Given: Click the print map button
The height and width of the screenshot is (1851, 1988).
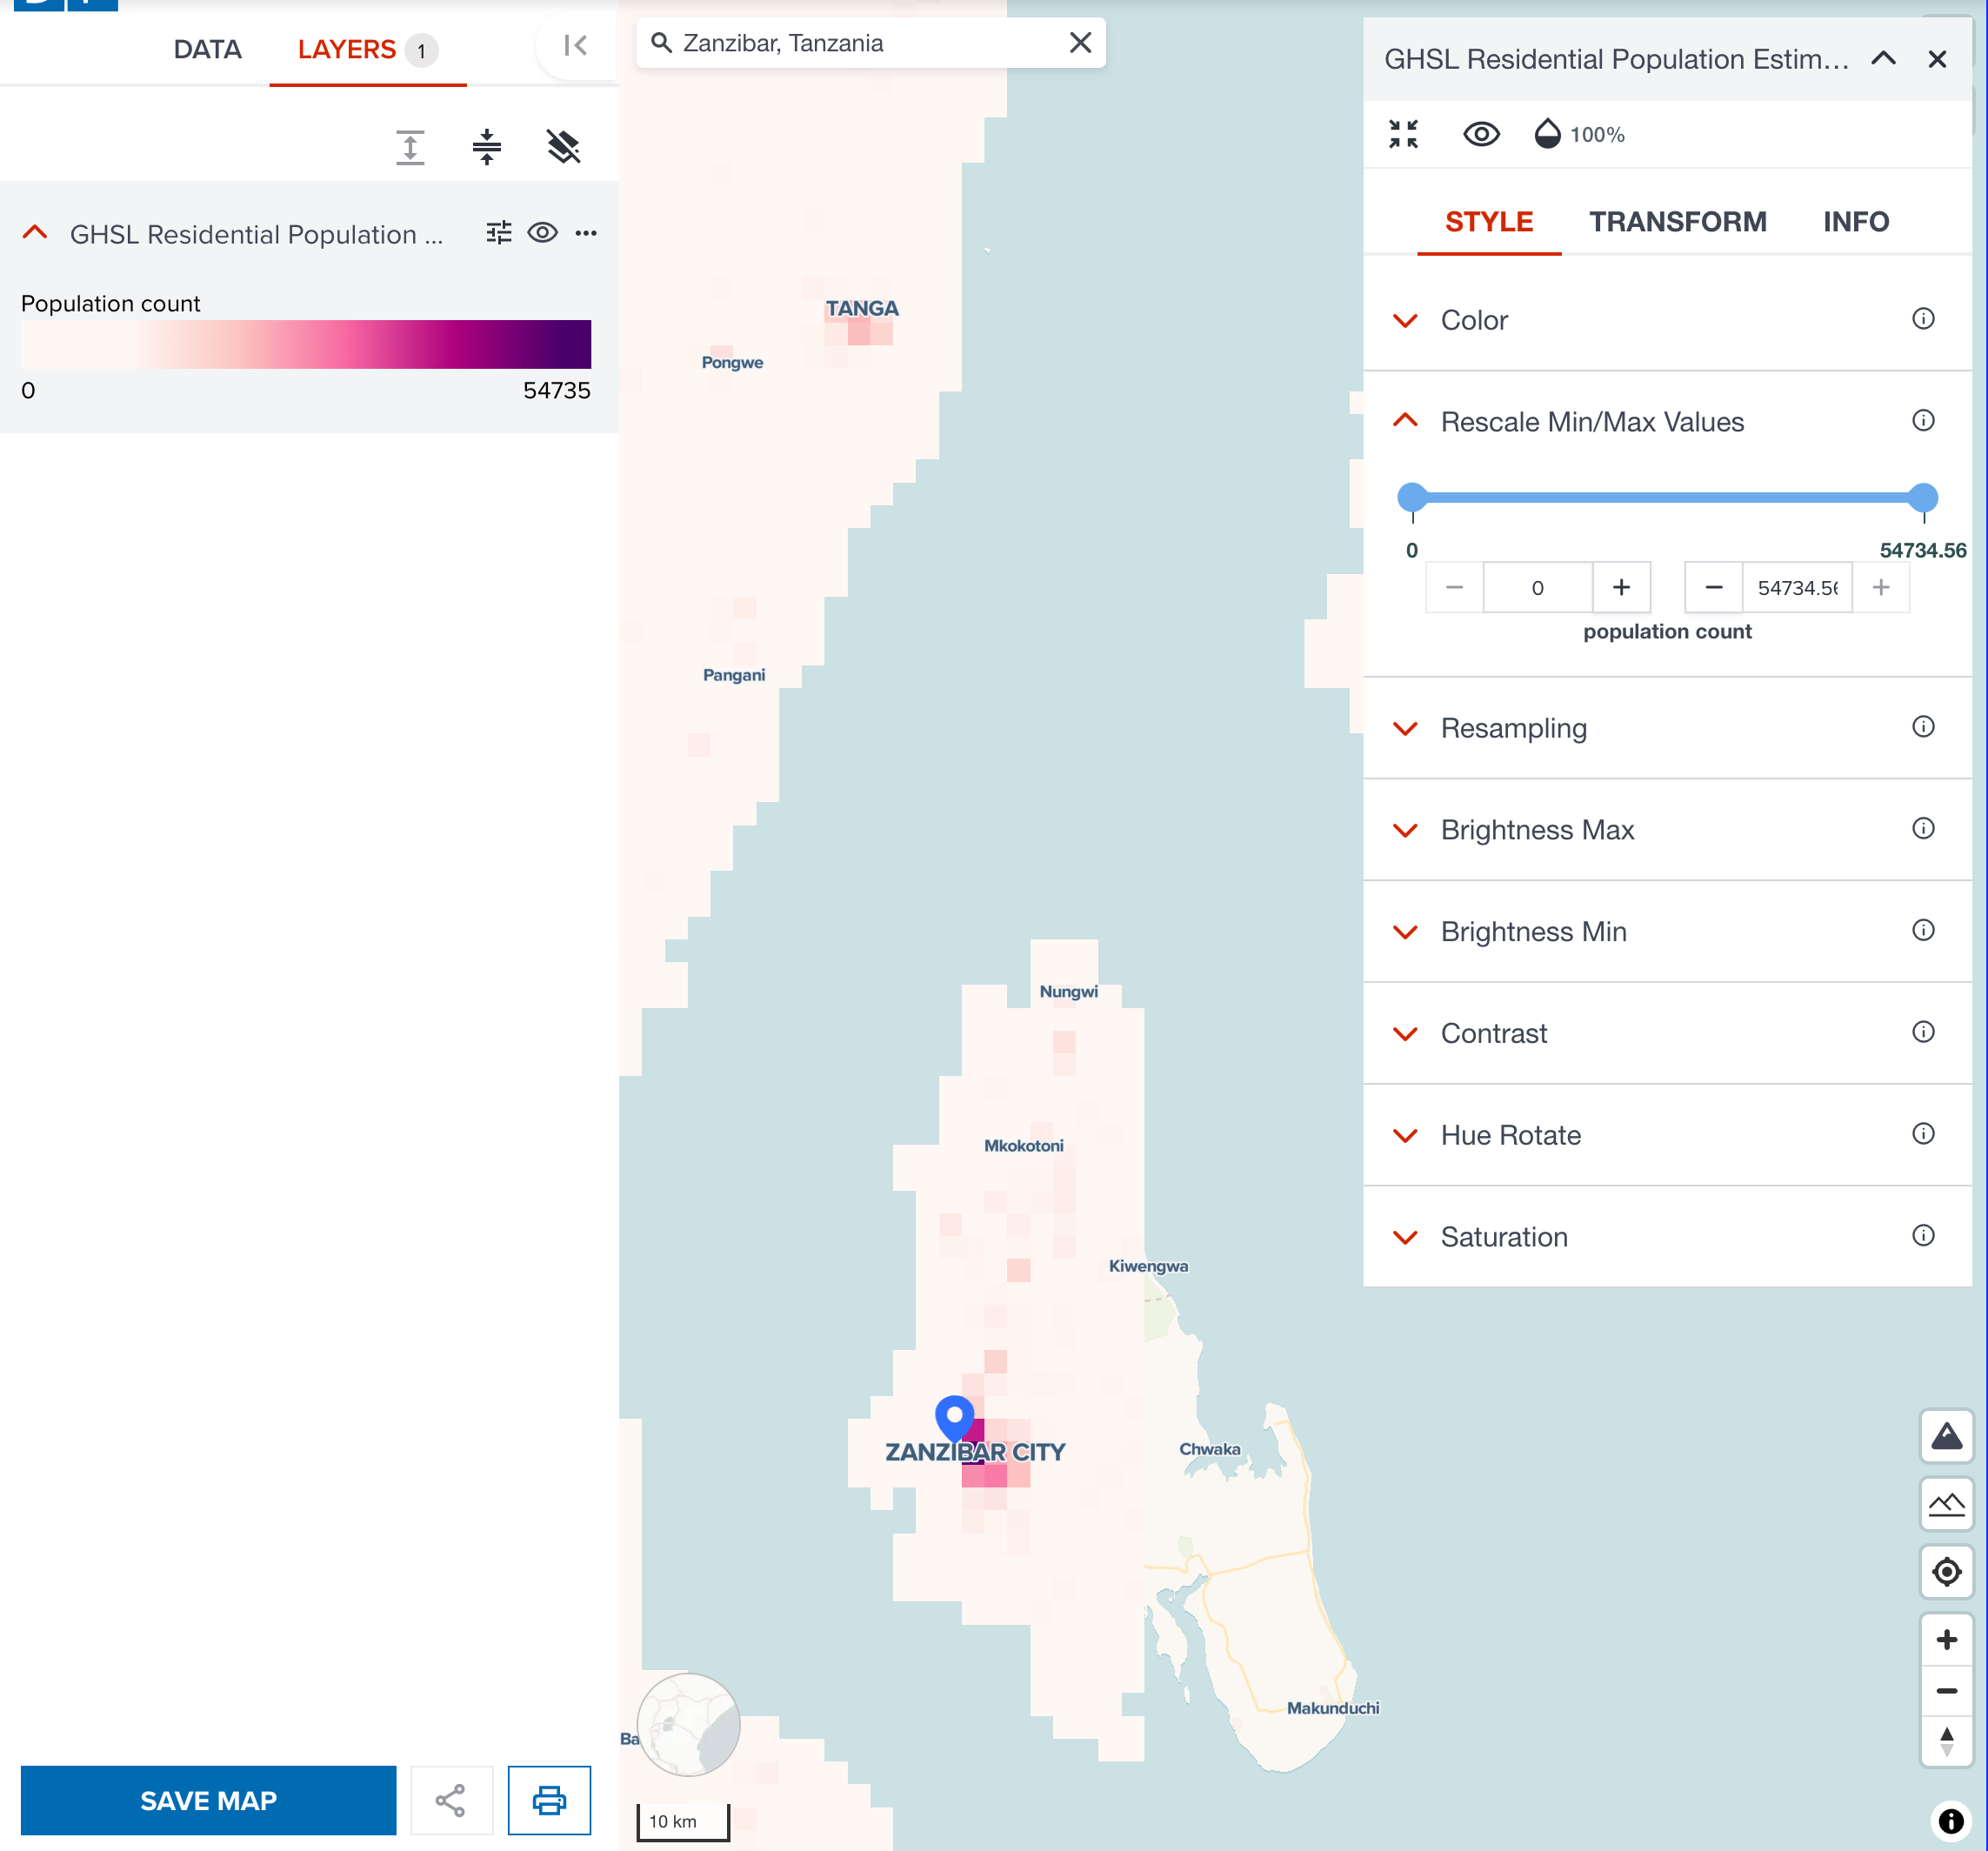Looking at the screenshot, I should tap(549, 1800).
